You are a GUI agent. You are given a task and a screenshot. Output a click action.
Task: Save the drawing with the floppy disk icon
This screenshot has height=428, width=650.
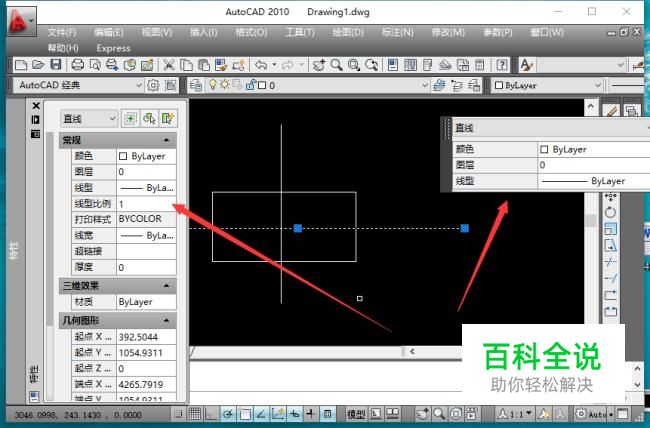pos(56,65)
